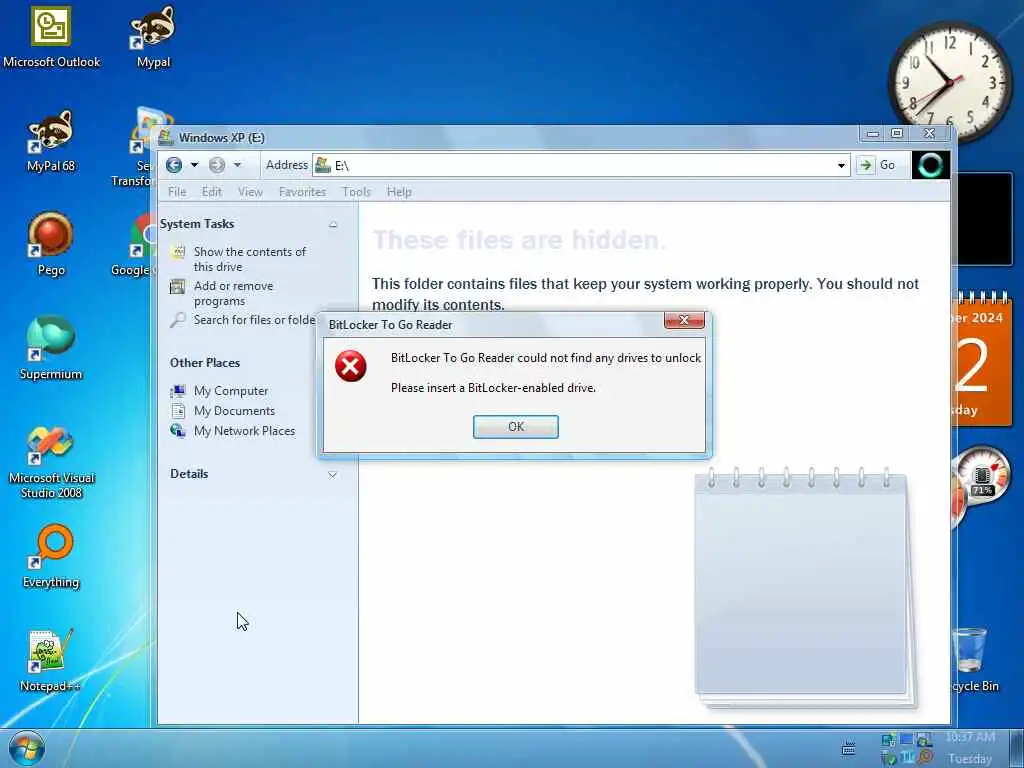
Task: Click the My Documents icon in sidebar
Action: coord(178,410)
